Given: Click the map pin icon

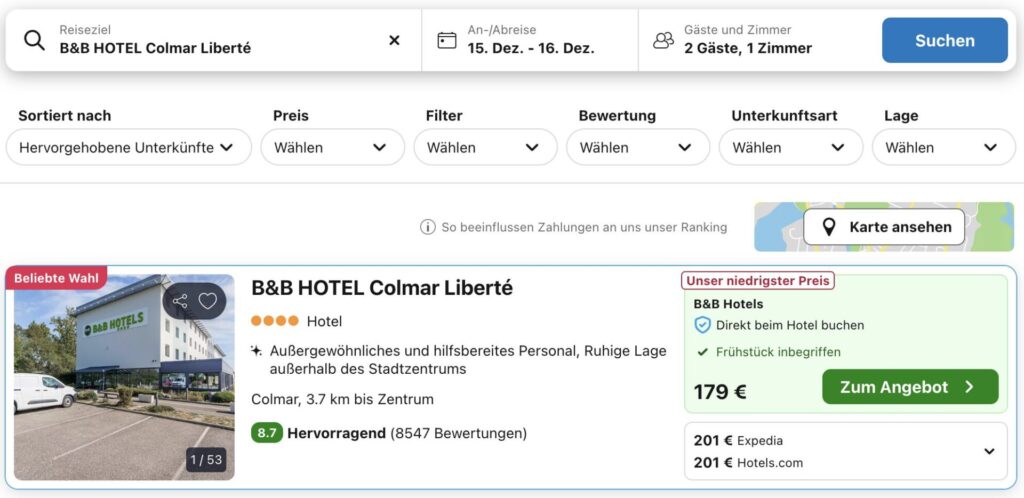Looking at the screenshot, I should coord(829,227).
